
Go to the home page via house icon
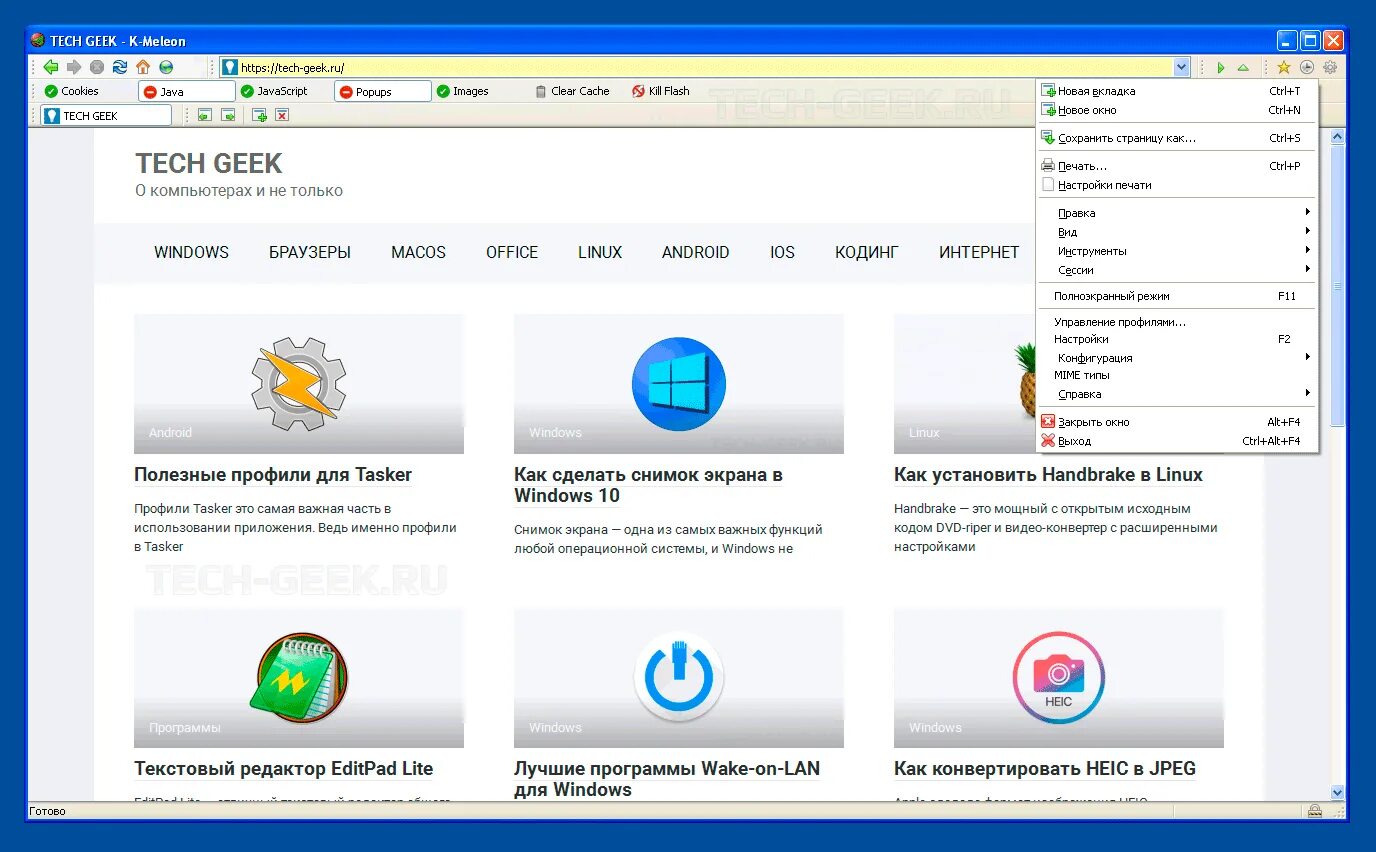pos(143,67)
